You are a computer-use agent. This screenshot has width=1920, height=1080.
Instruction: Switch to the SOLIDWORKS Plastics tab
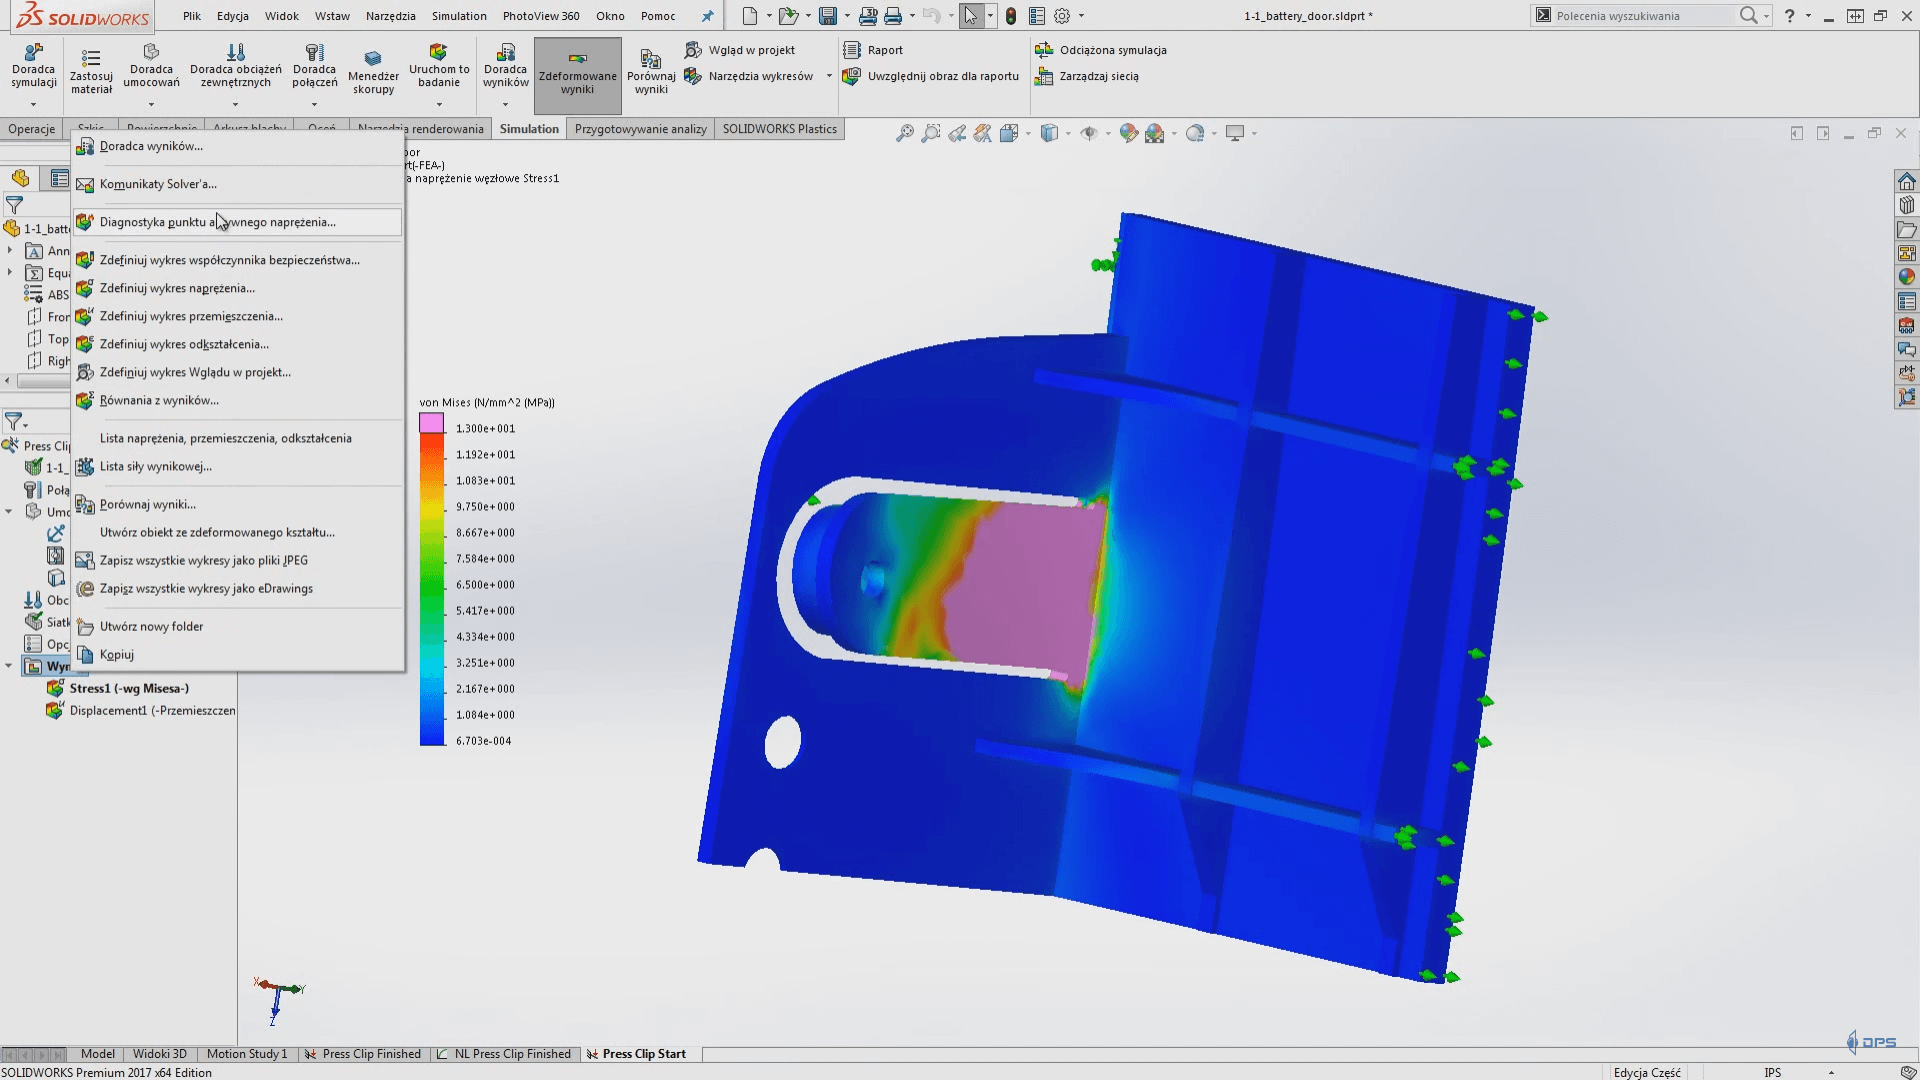[x=779, y=129]
